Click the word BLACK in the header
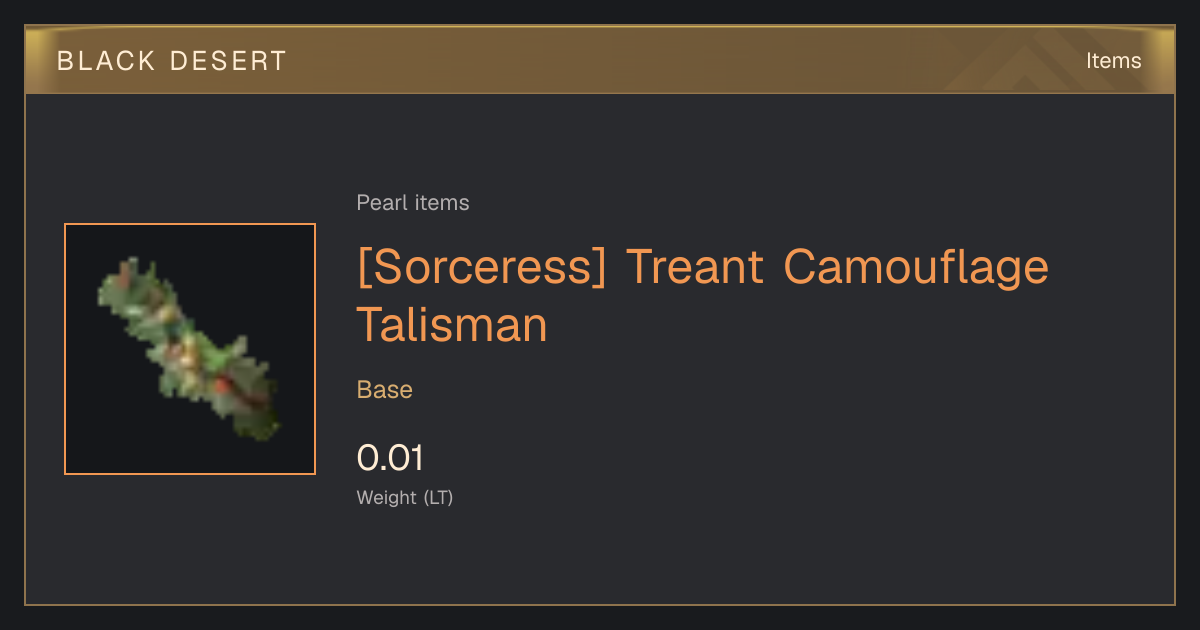 (107, 61)
